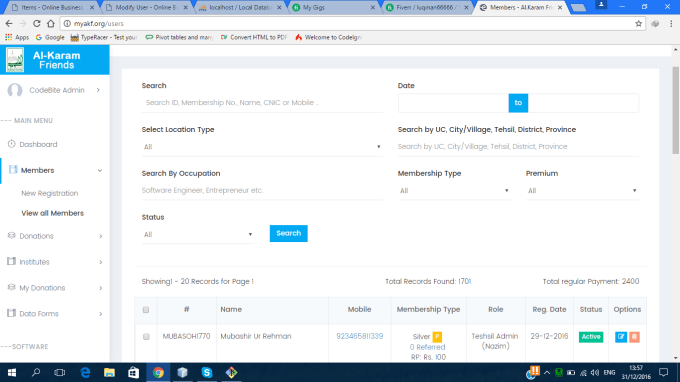Switch to Modify User browser tab
The width and height of the screenshot is (680, 382).
click(x=147, y=7)
